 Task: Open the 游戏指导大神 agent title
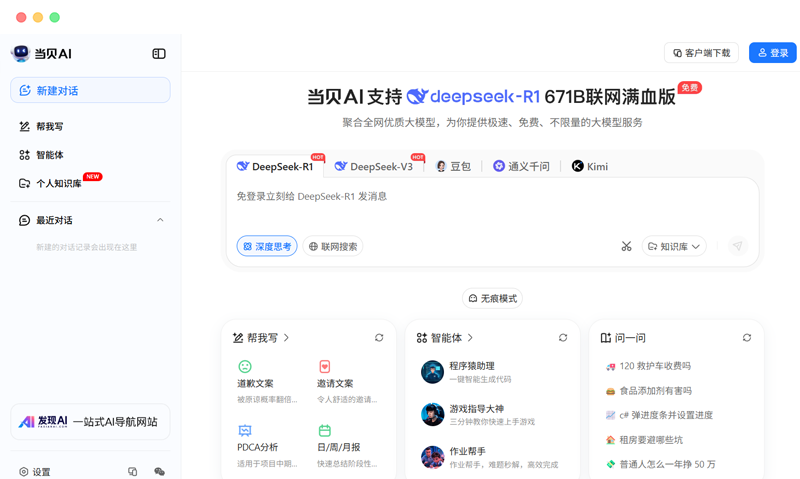pyautogui.click(x=477, y=409)
